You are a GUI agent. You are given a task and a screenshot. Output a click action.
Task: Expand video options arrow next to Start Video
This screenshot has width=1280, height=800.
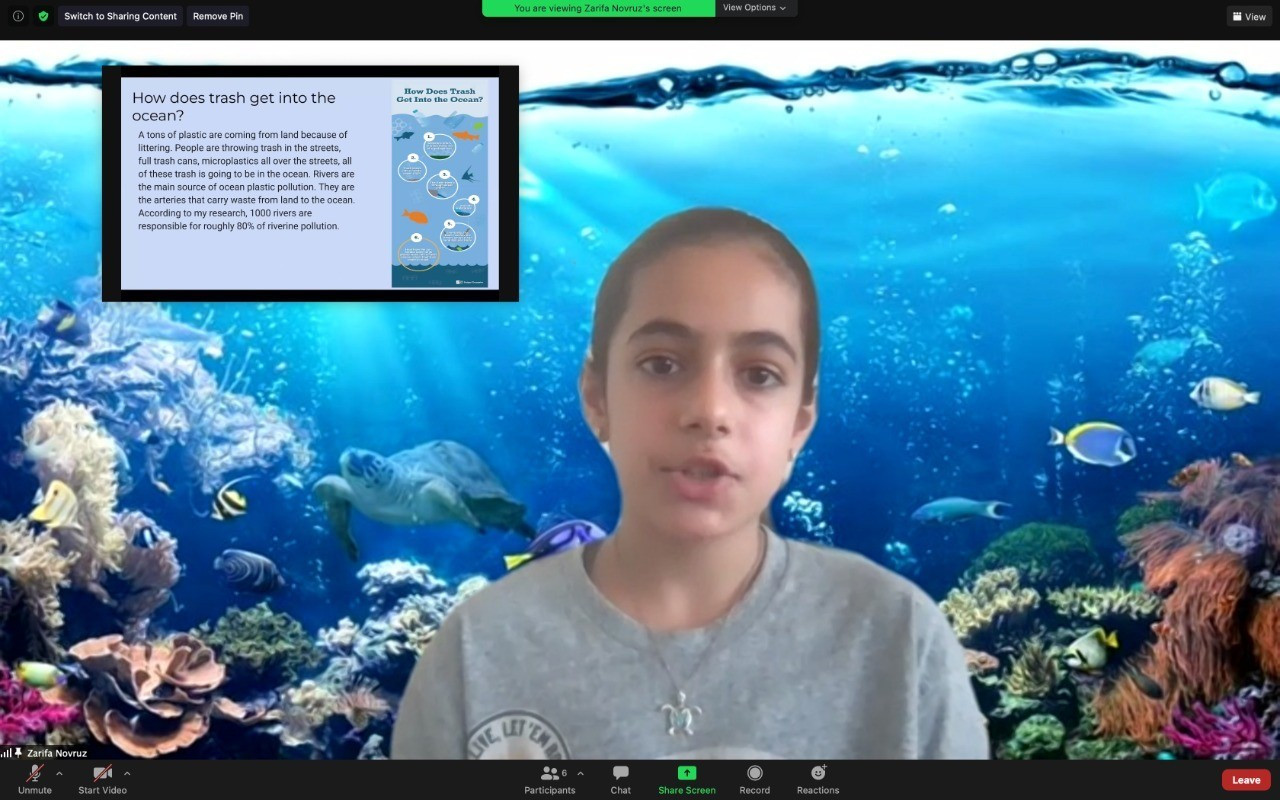127,773
